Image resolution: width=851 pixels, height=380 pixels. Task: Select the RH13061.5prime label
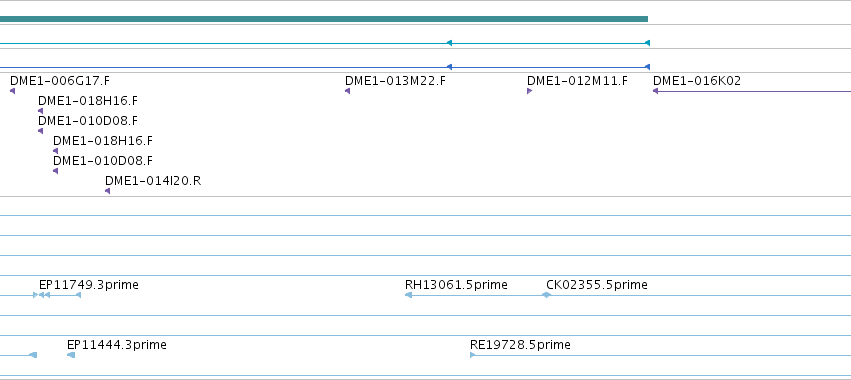(456, 285)
